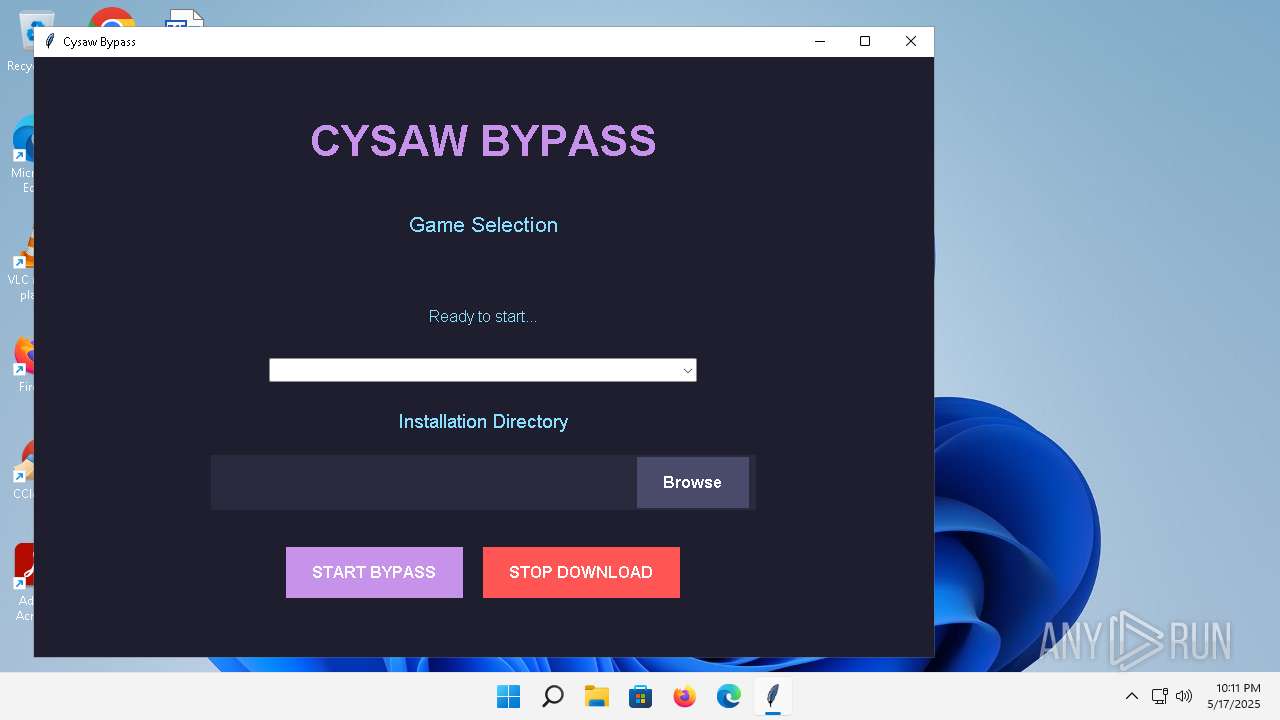Image resolution: width=1280 pixels, height=720 pixels.
Task: Click the "Ready to start..." status text
Action: click(483, 317)
